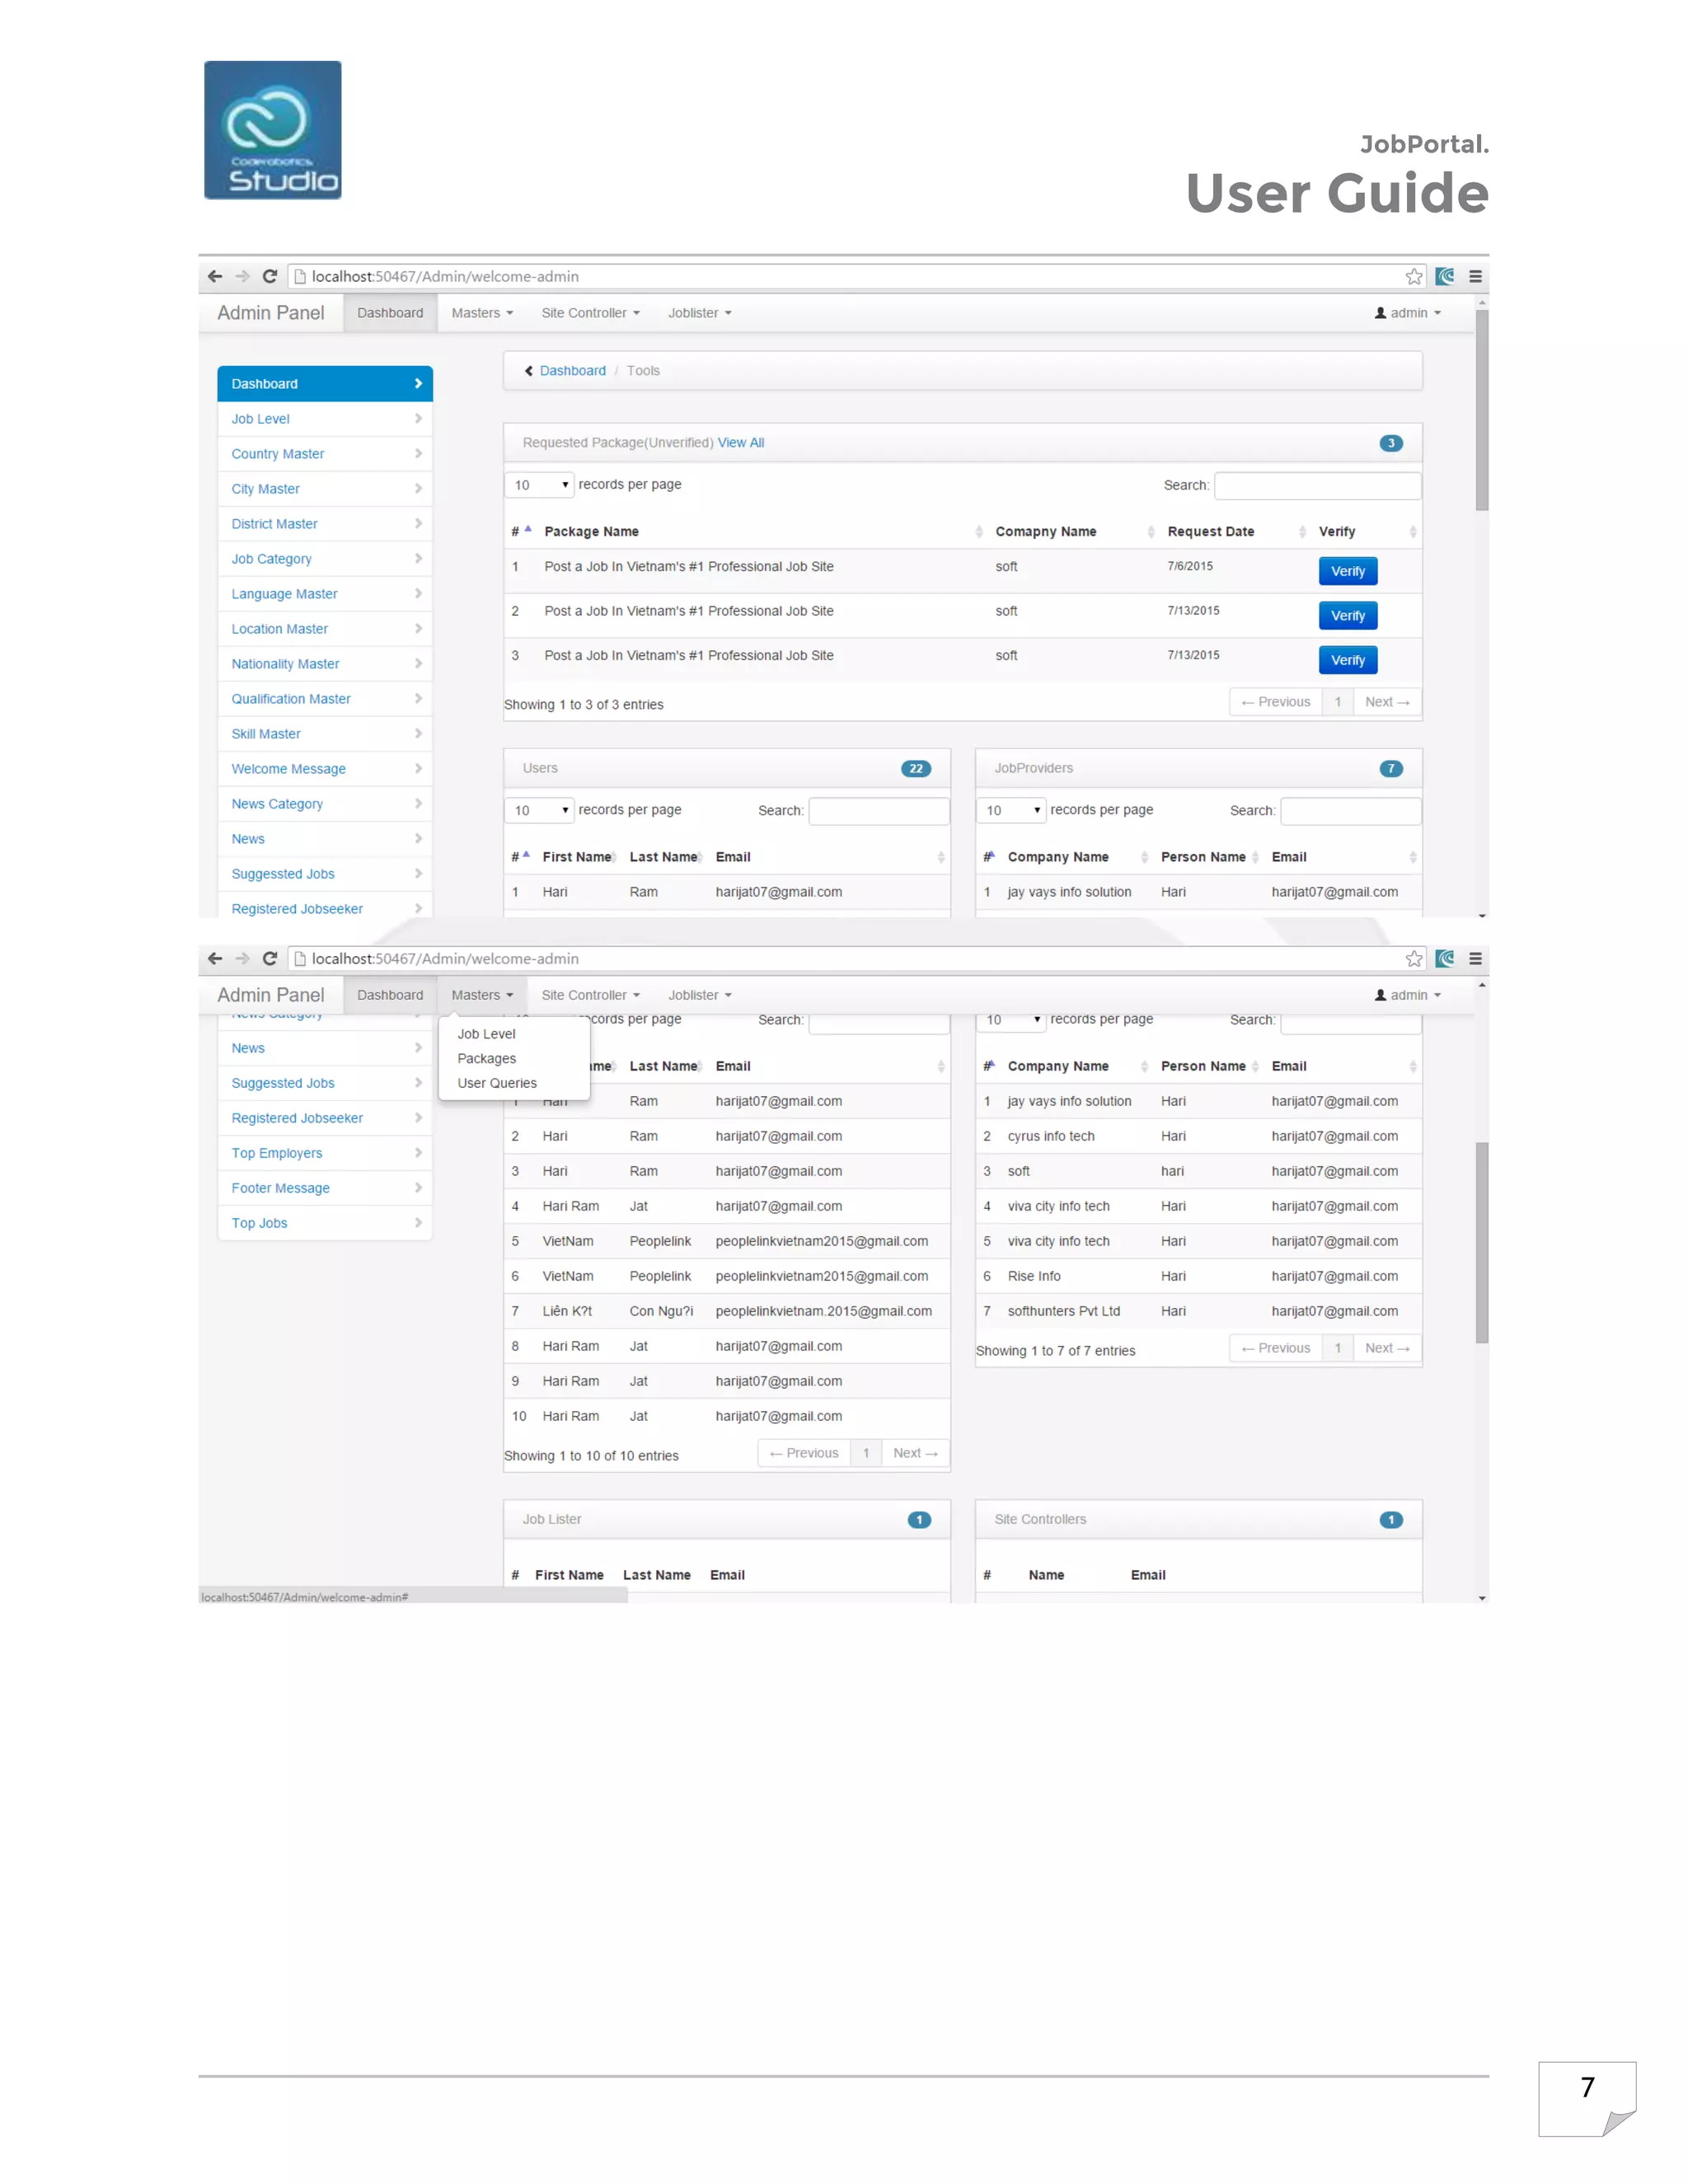Click the lower page vertical scrollbar thumb
The image size is (1688, 2184).
point(1481,1242)
